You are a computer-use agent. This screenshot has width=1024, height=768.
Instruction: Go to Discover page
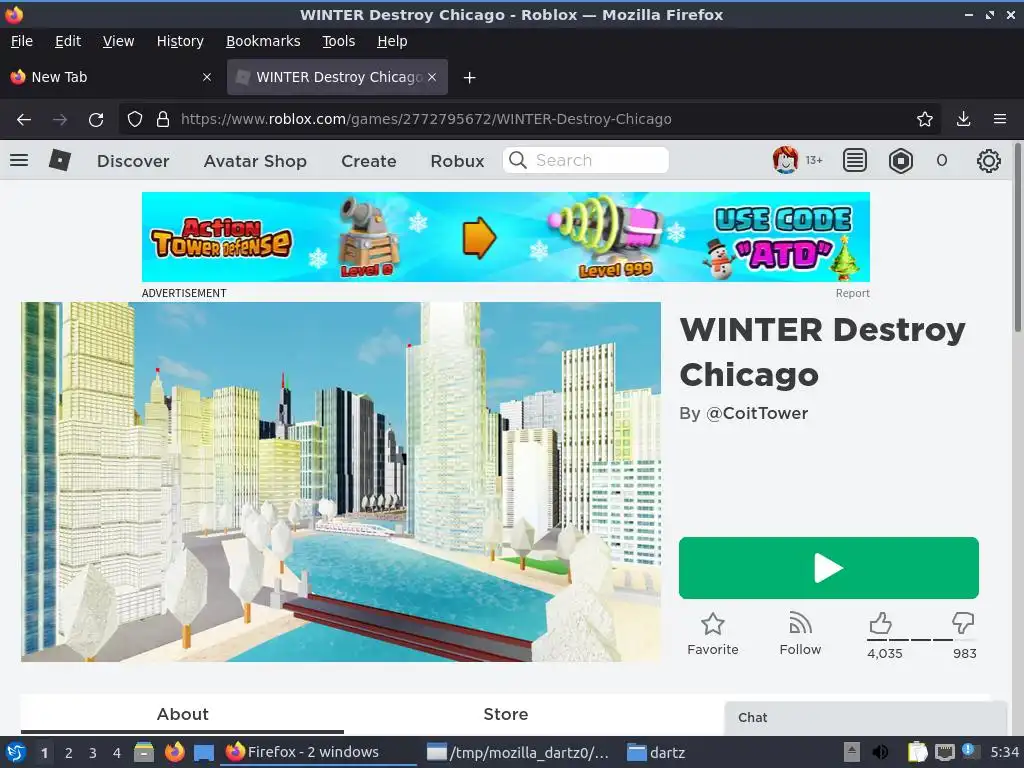(133, 161)
